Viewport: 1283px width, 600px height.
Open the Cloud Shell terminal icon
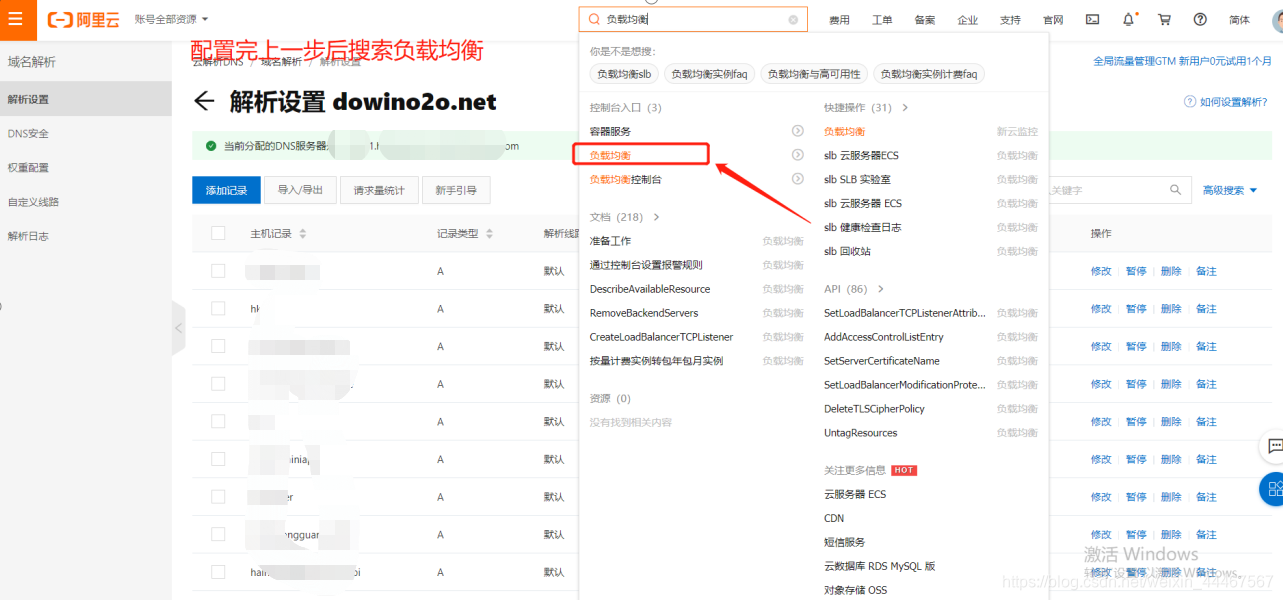[1093, 19]
